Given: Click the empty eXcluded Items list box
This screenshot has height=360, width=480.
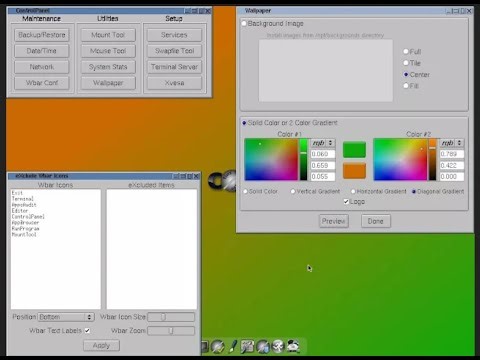Looking at the screenshot, I should 152,249.
